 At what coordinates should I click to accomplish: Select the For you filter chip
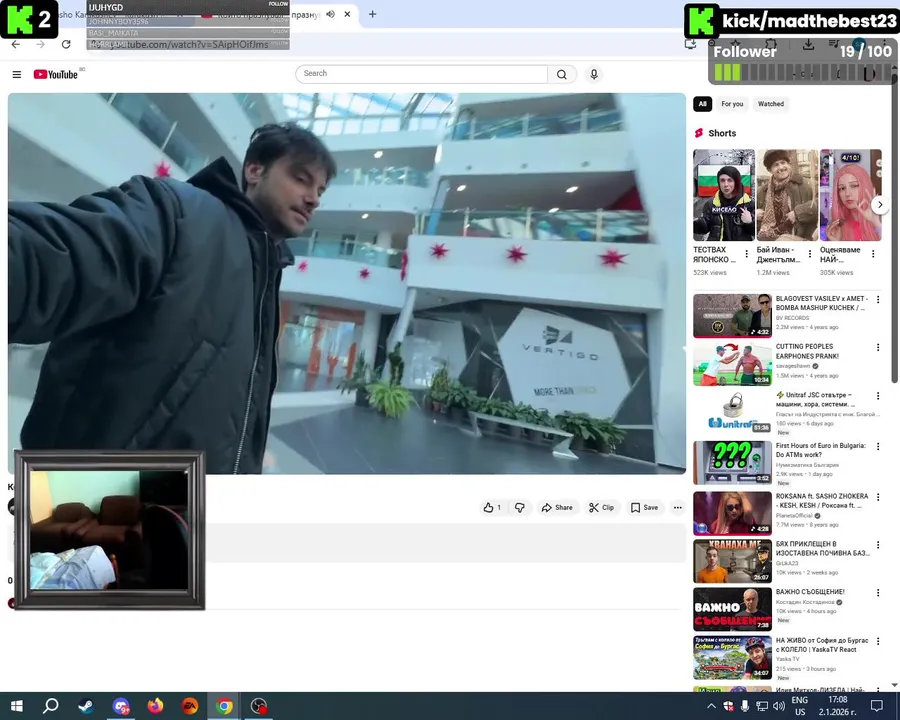click(x=732, y=104)
